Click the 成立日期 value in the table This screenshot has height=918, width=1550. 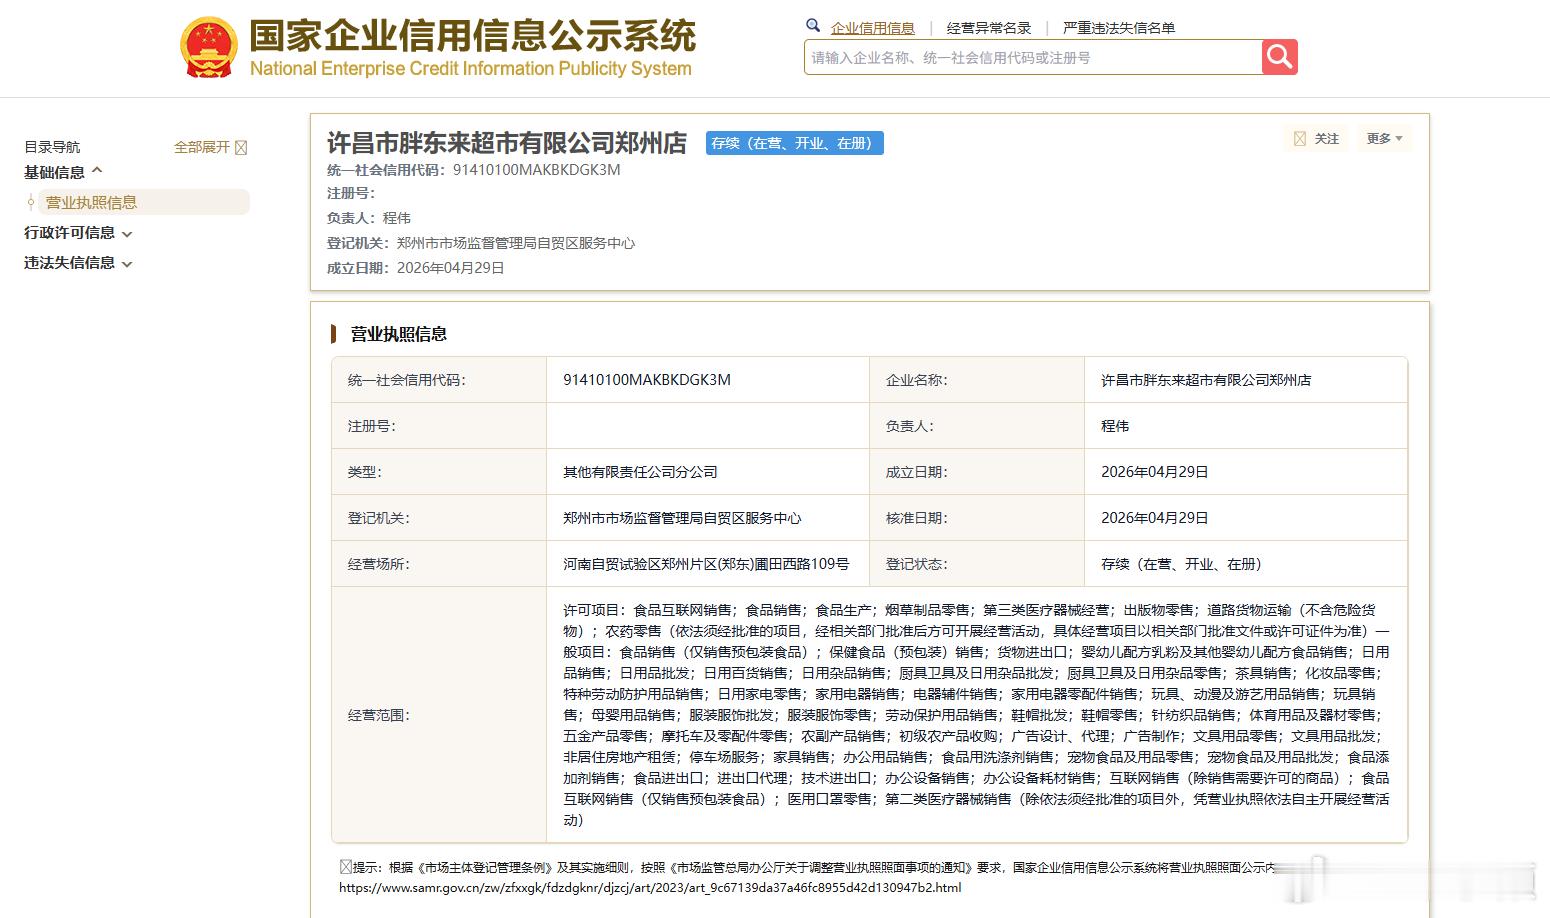pos(1155,472)
